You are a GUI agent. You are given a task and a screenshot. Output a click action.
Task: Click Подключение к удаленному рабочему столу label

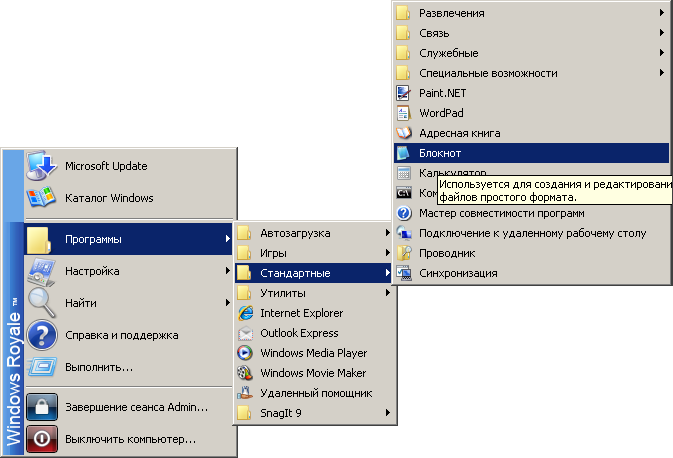pyautogui.click(x=532, y=233)
